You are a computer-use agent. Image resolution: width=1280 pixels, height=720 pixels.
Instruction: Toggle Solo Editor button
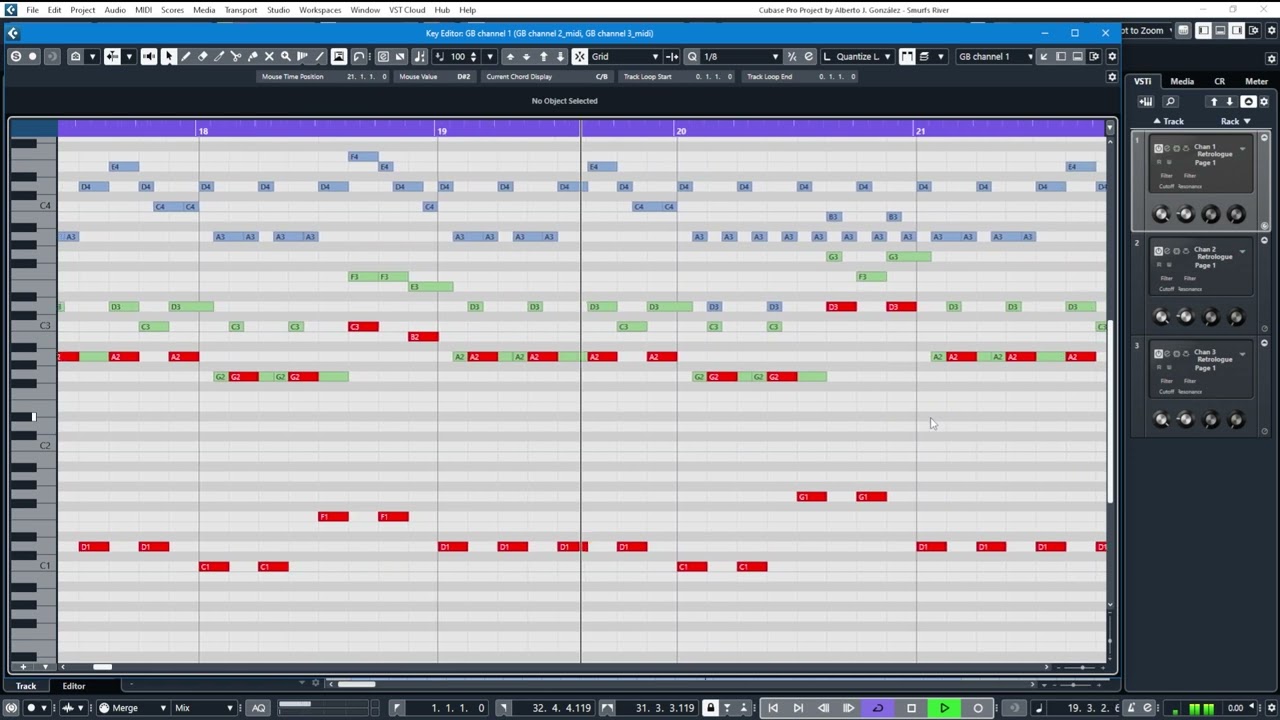tap(16, 57)
